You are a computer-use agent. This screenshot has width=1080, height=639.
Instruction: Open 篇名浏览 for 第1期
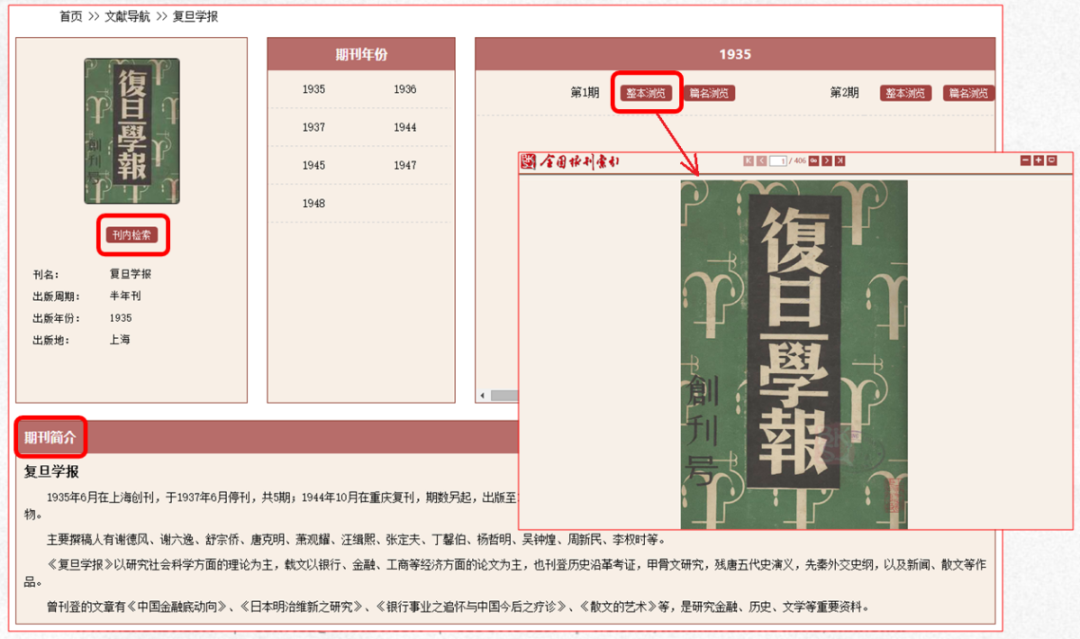click(709, 93)
